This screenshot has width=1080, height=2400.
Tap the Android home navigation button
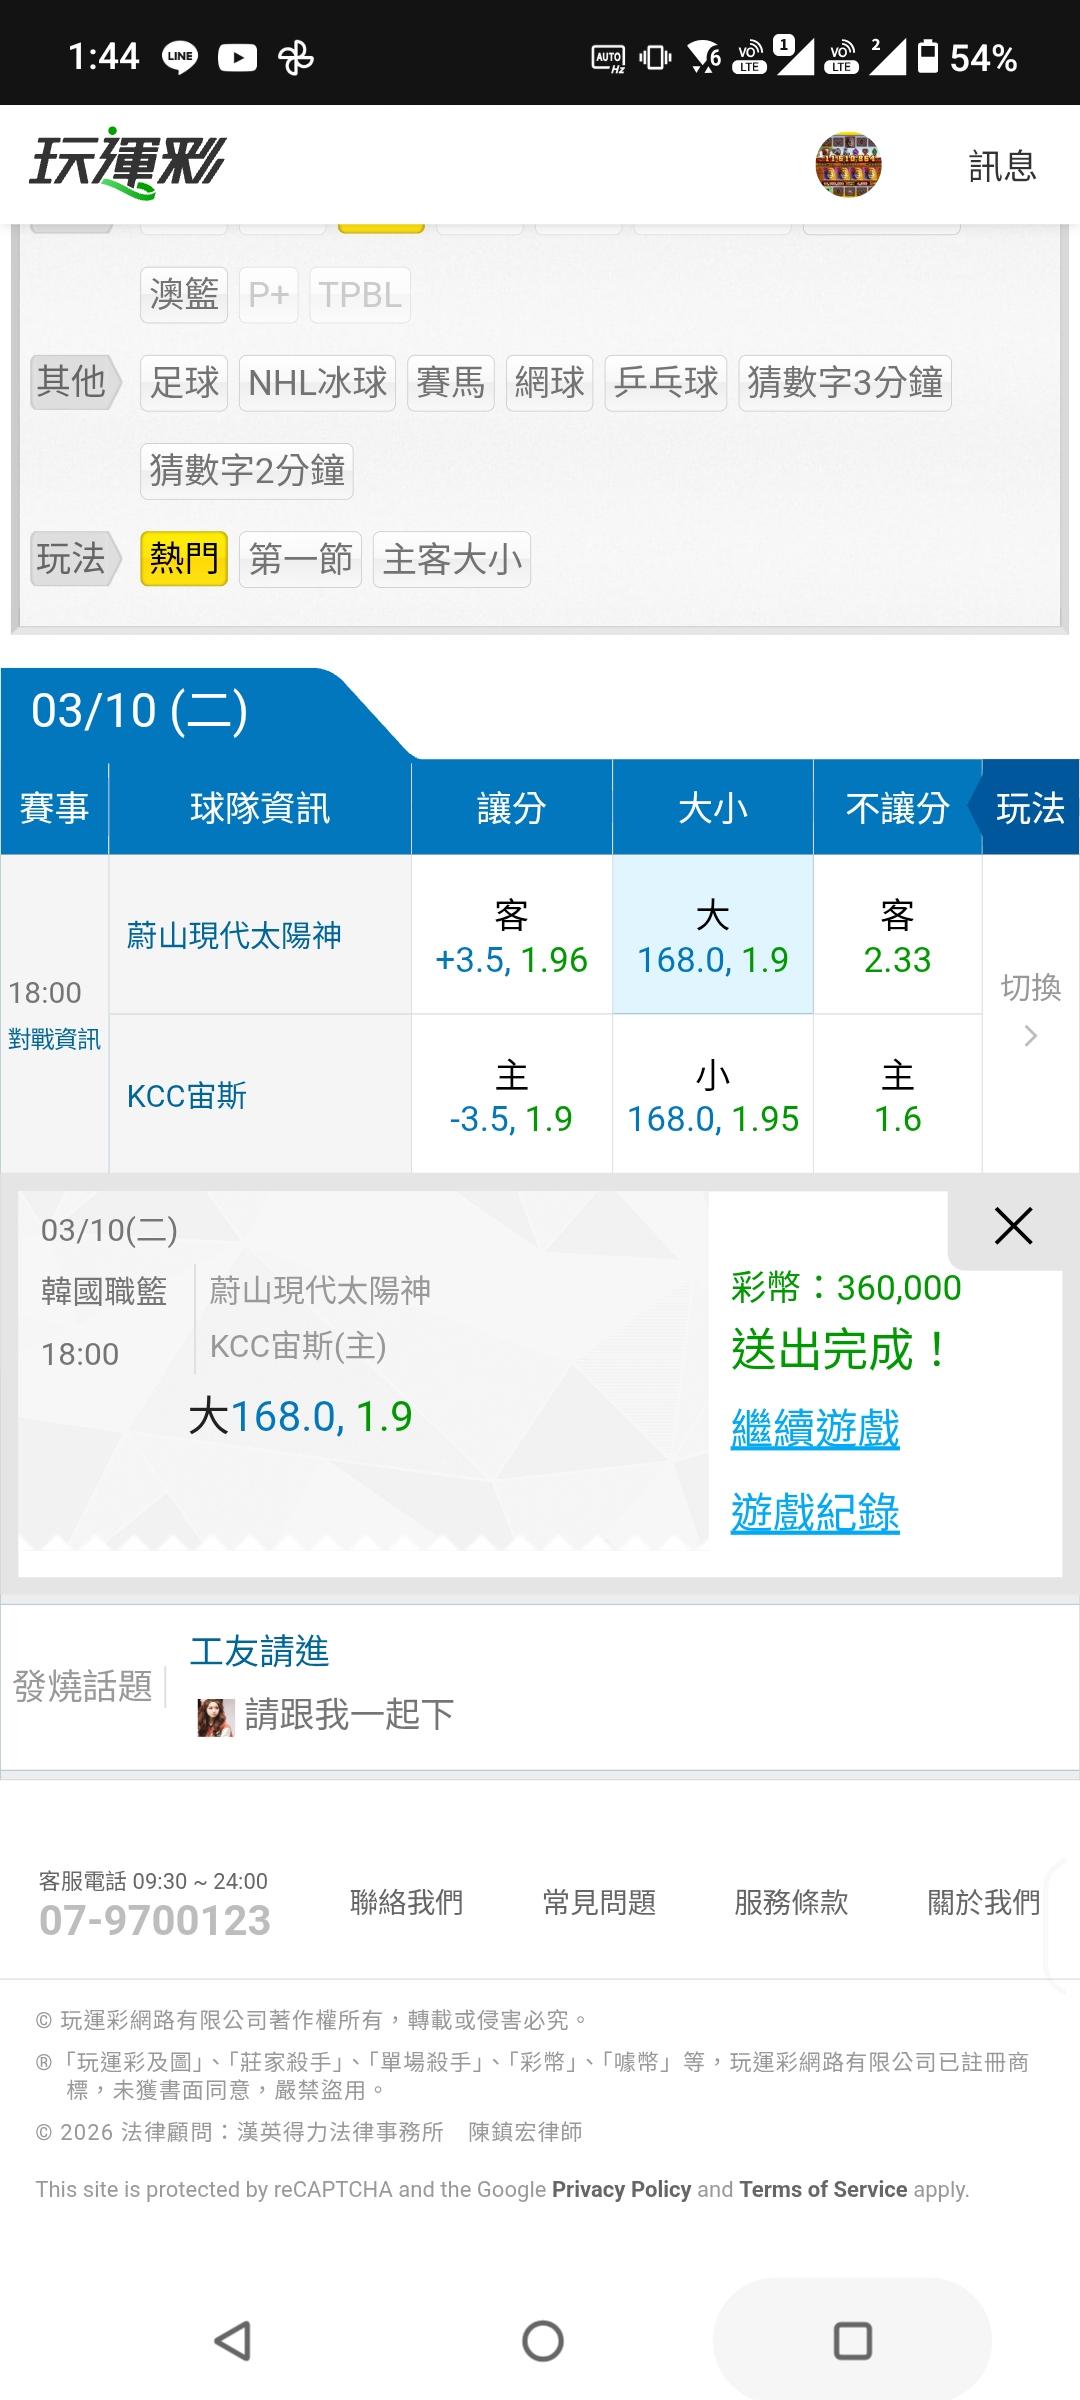pos(543,2341)
